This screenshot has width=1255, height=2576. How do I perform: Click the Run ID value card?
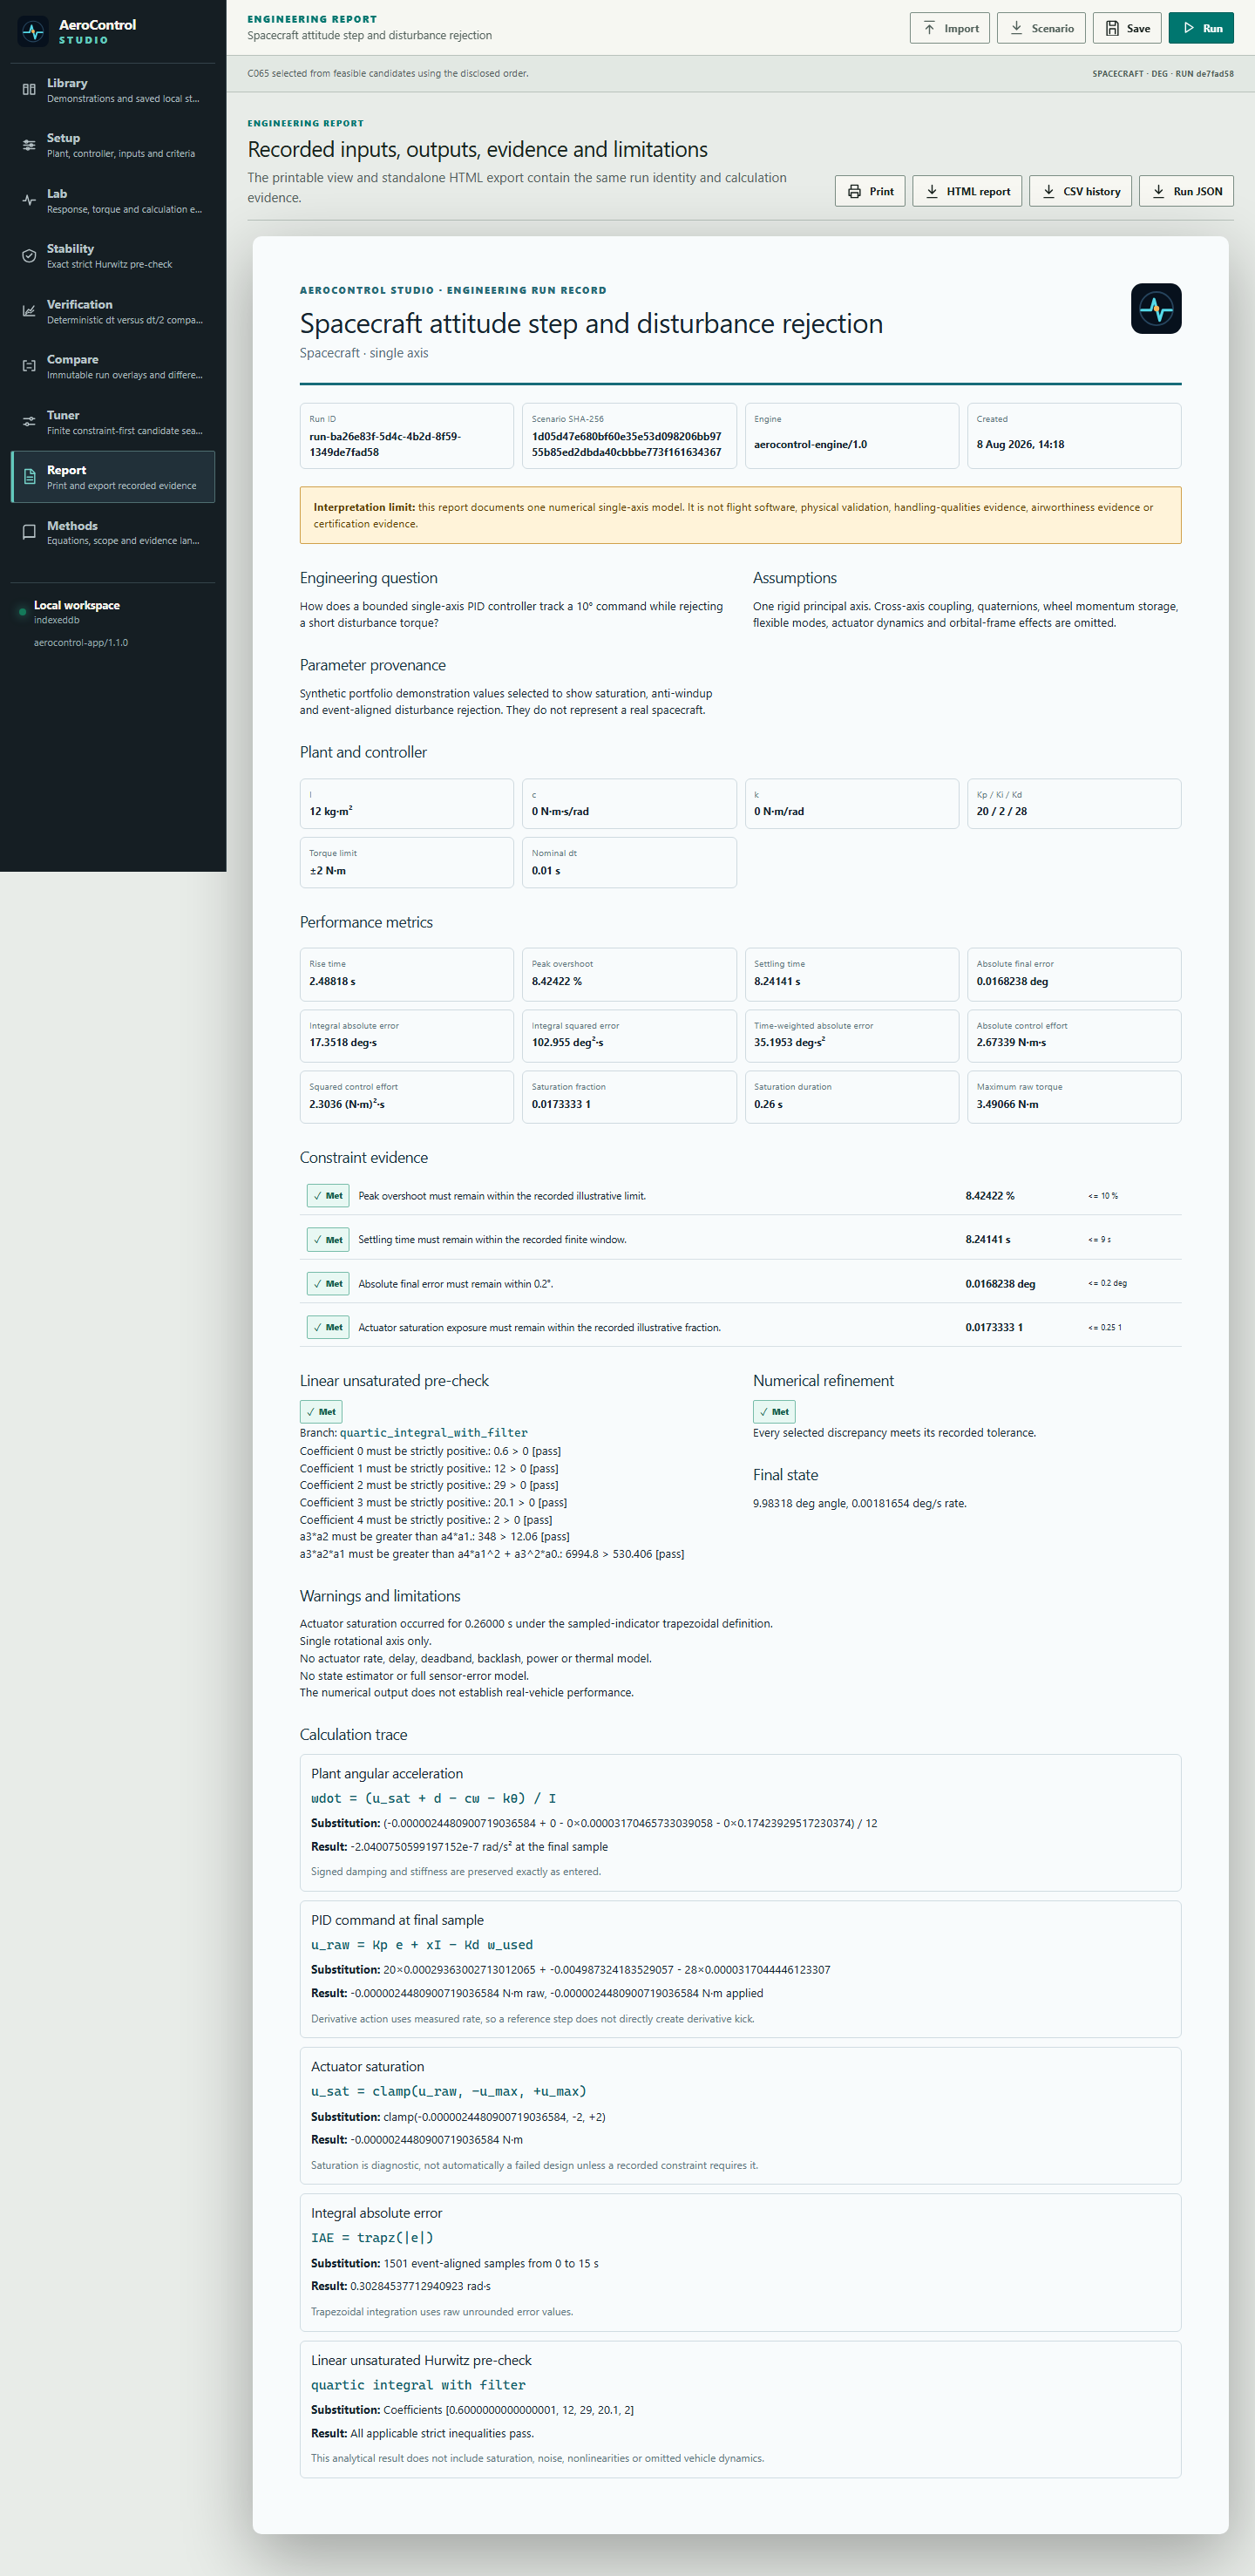[407, 436]
